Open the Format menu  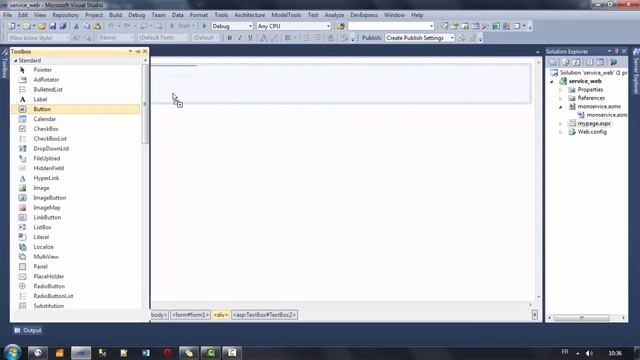(x=199, y=15)
